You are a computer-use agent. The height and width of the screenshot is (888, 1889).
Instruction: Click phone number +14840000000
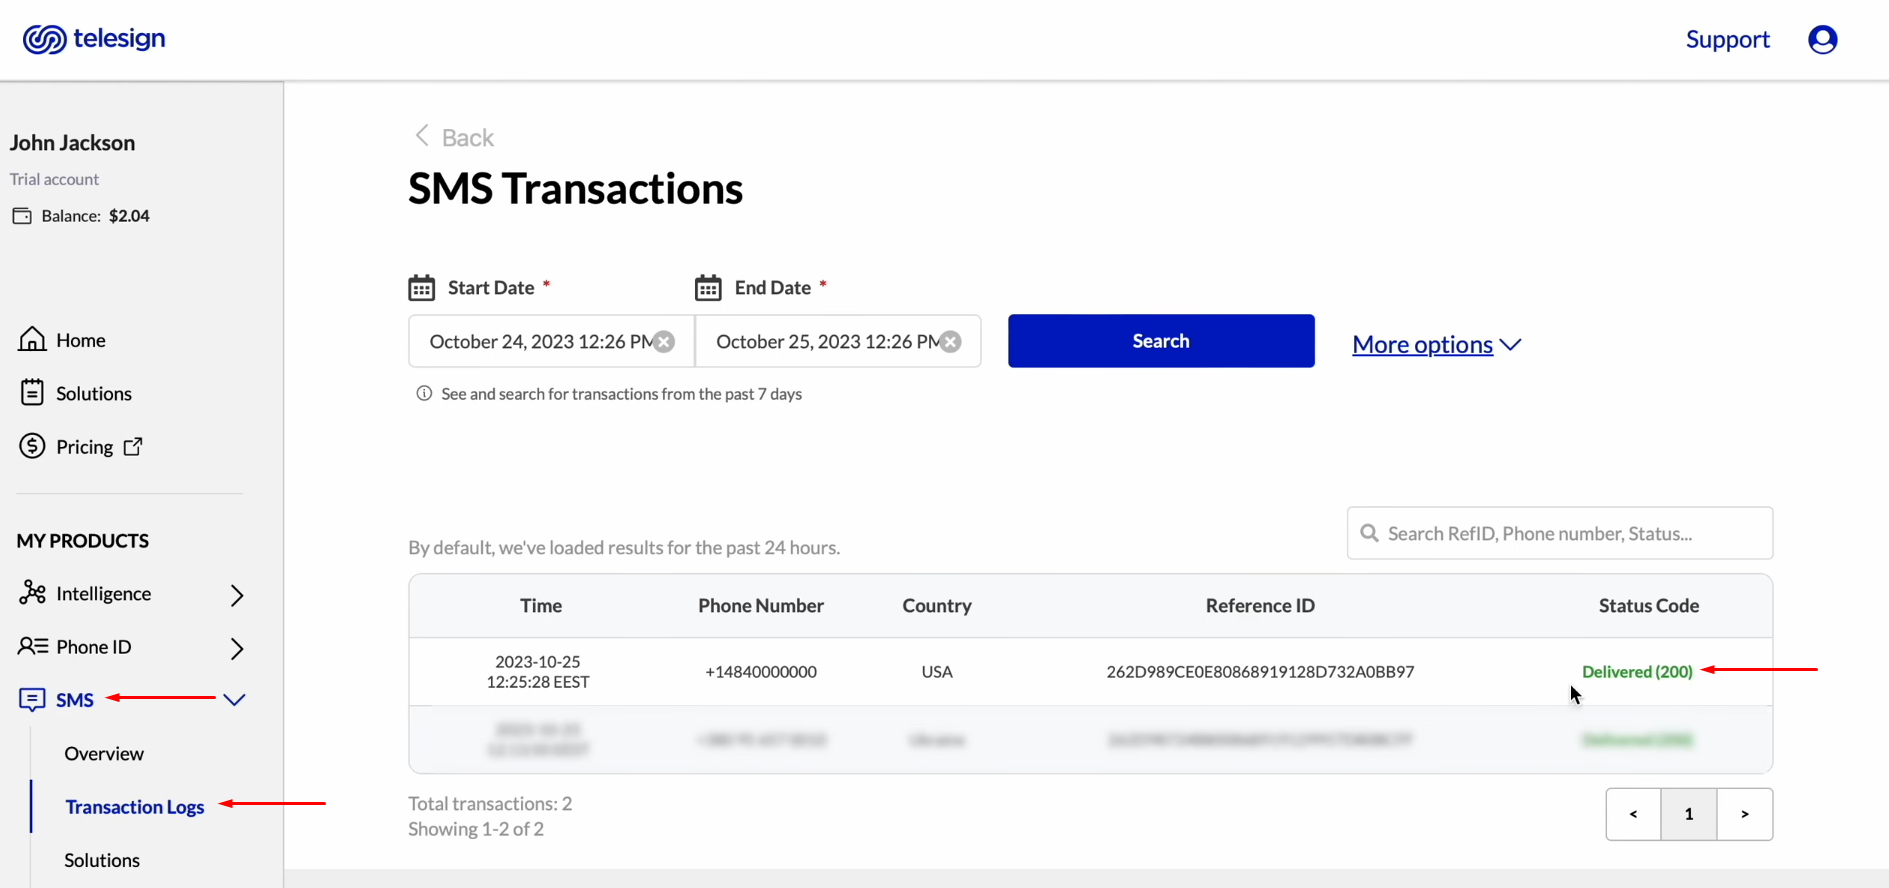(x=761, y=672)
